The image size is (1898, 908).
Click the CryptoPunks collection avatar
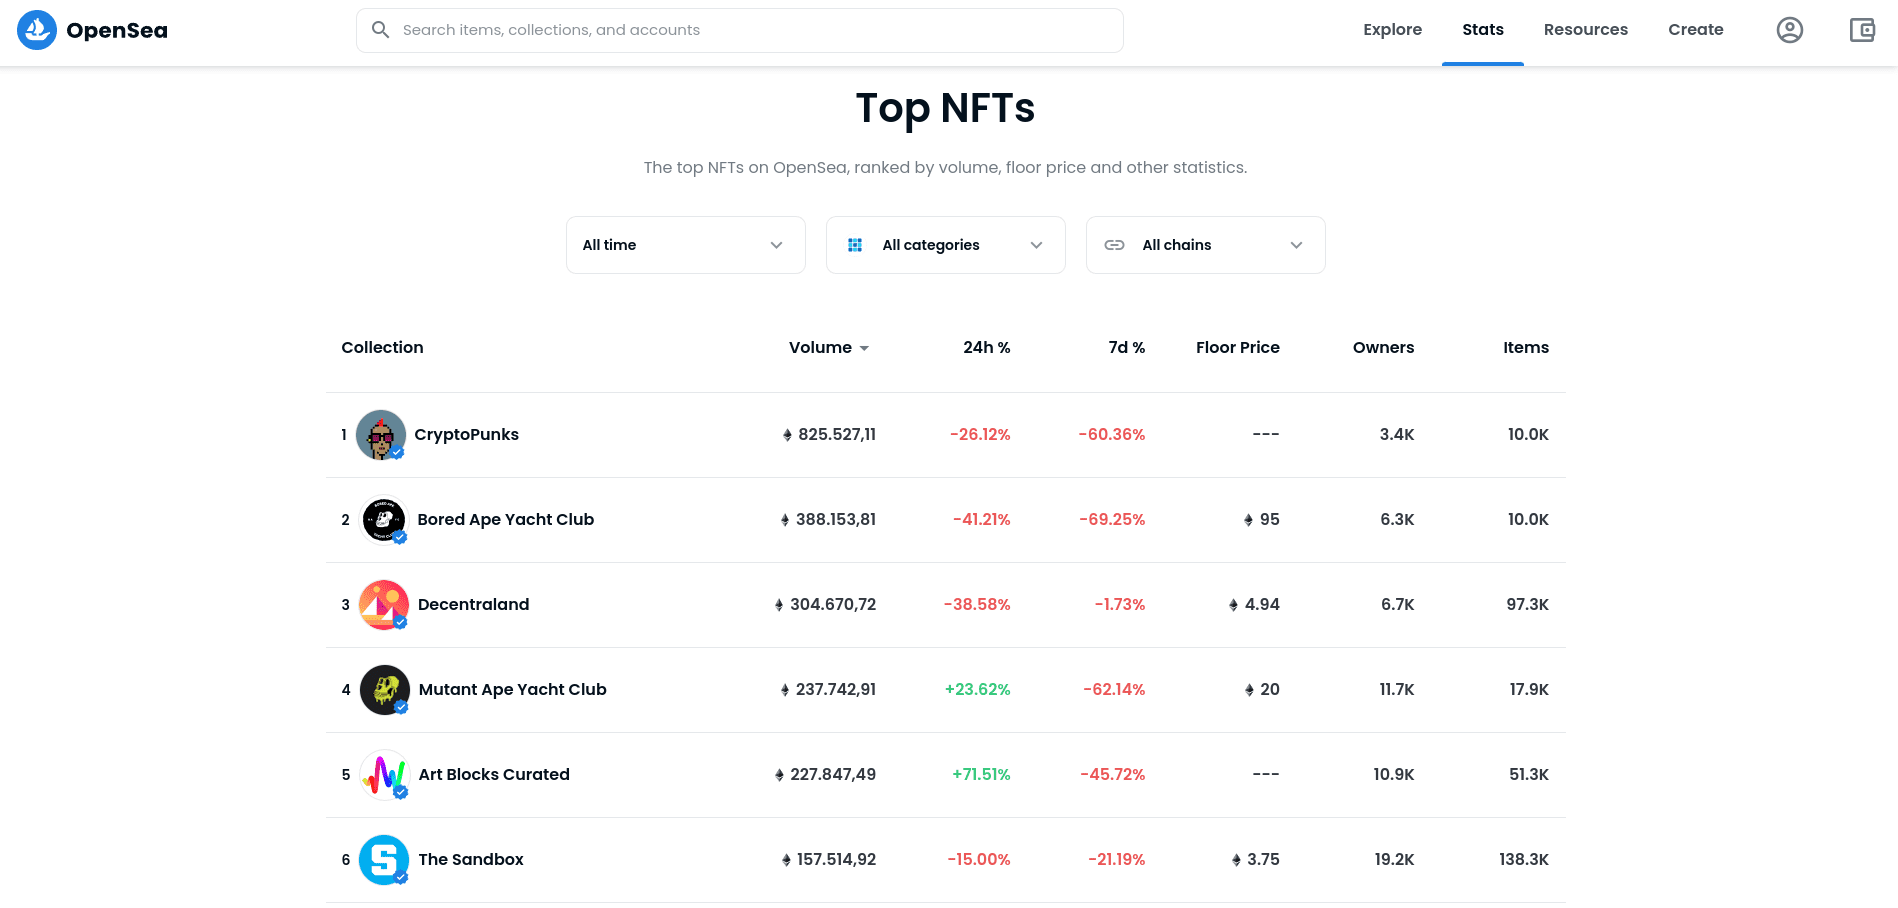[x=381, y=435]
